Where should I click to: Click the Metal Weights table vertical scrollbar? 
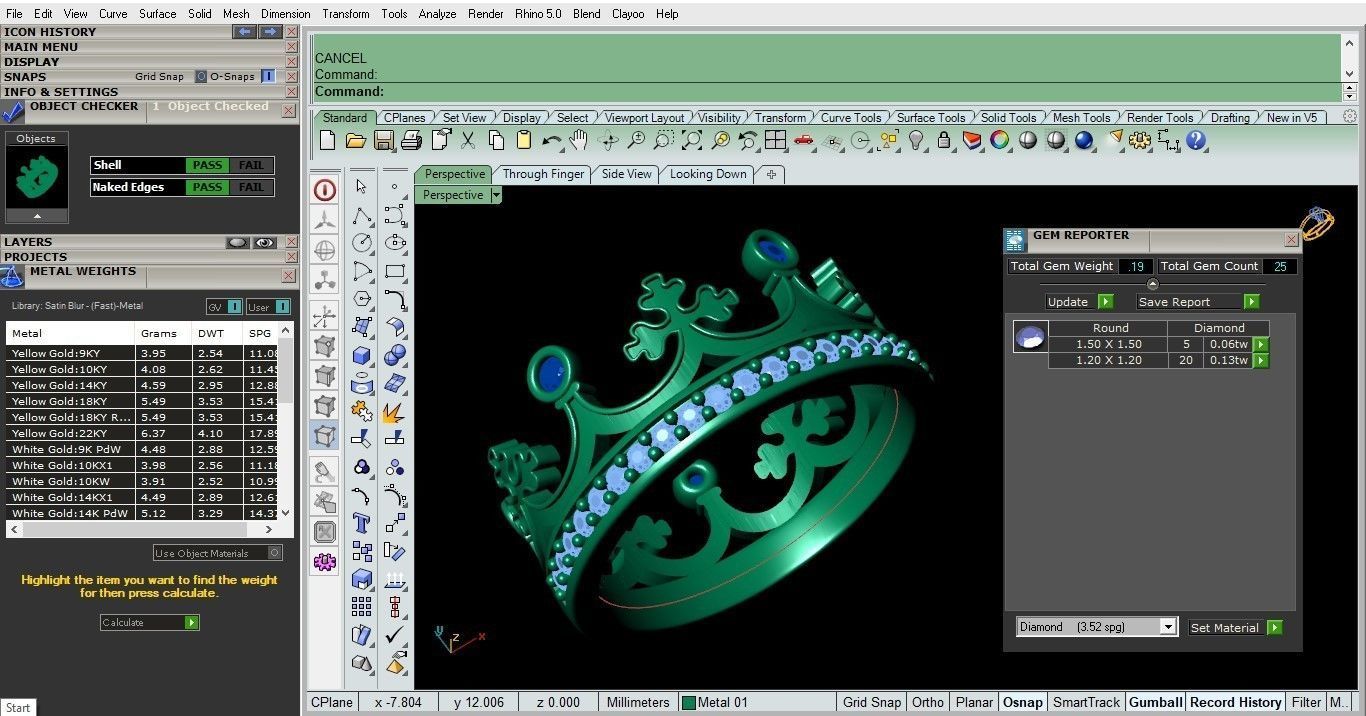[287, 420]
